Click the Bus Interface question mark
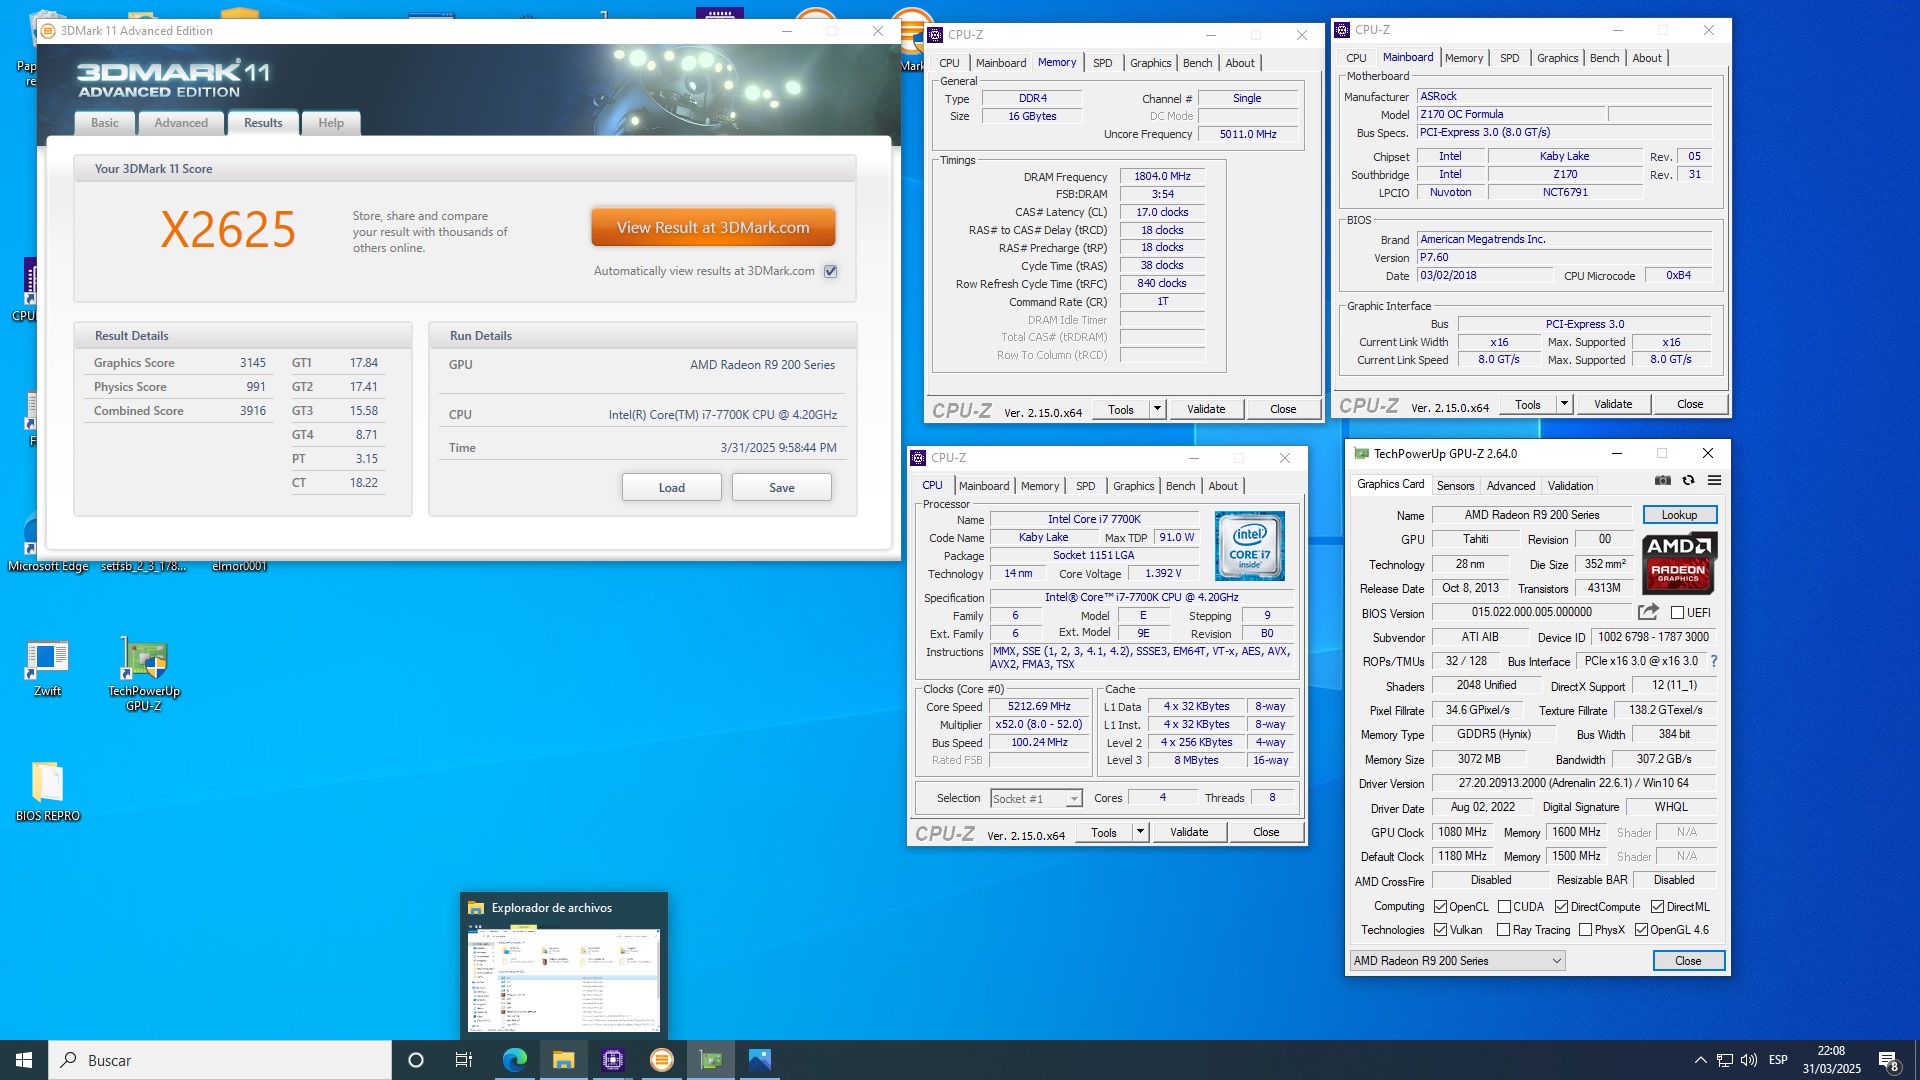The image size is (1920, 1080). (1714, 661)
